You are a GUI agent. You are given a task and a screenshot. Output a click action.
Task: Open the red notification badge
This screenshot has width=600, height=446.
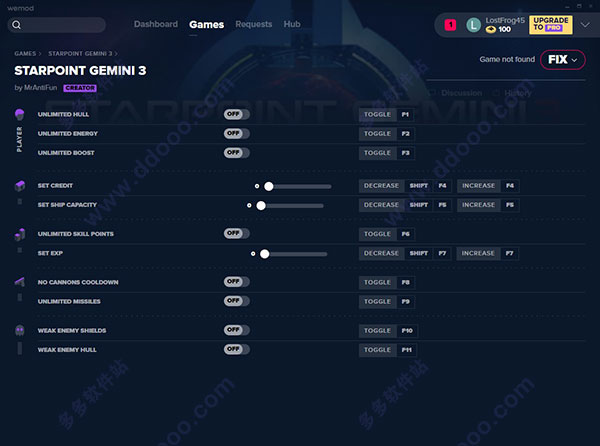[x=450, y=25]
